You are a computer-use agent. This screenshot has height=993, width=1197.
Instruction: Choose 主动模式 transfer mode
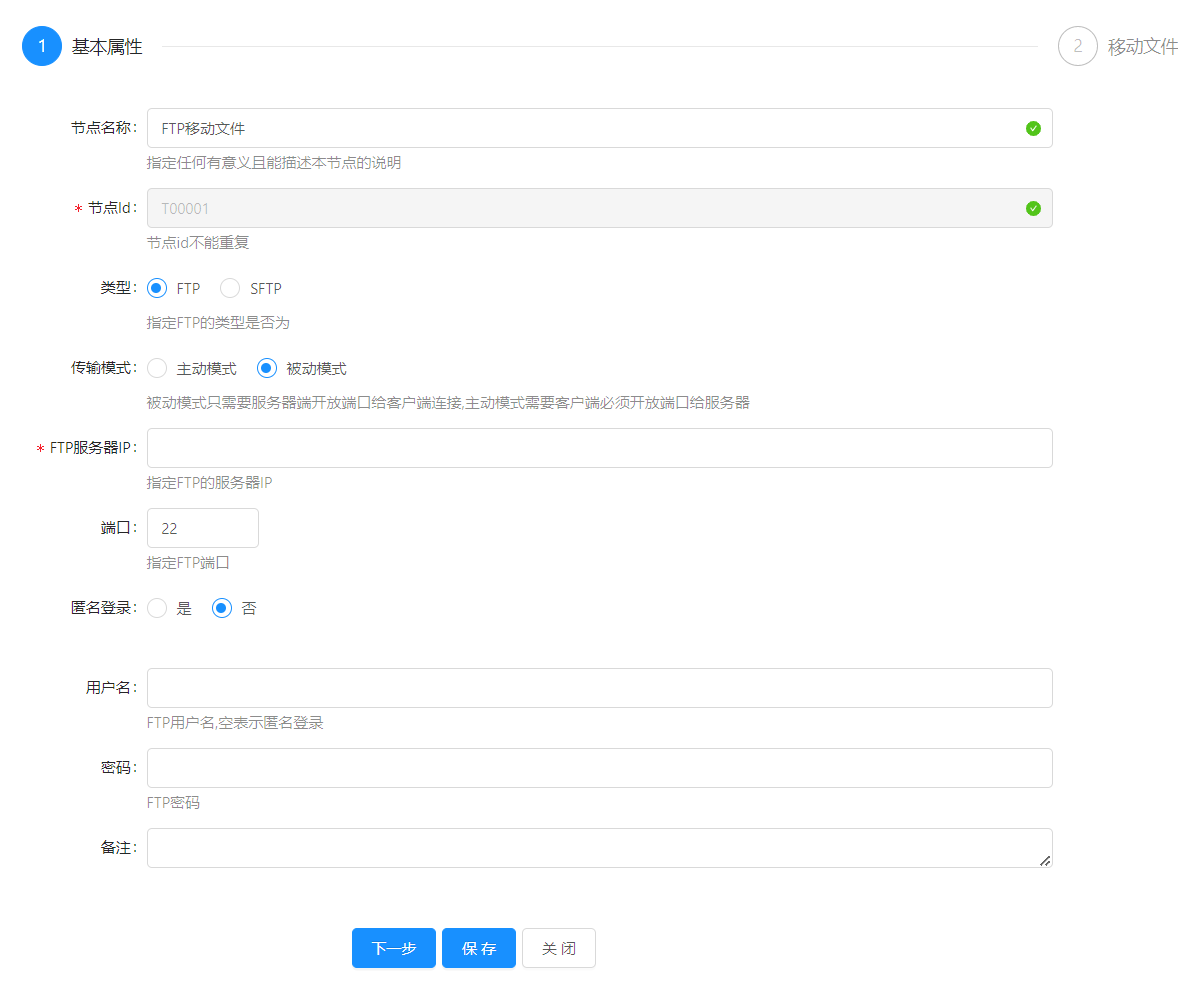pyautogui.click(x=157, y=368)
